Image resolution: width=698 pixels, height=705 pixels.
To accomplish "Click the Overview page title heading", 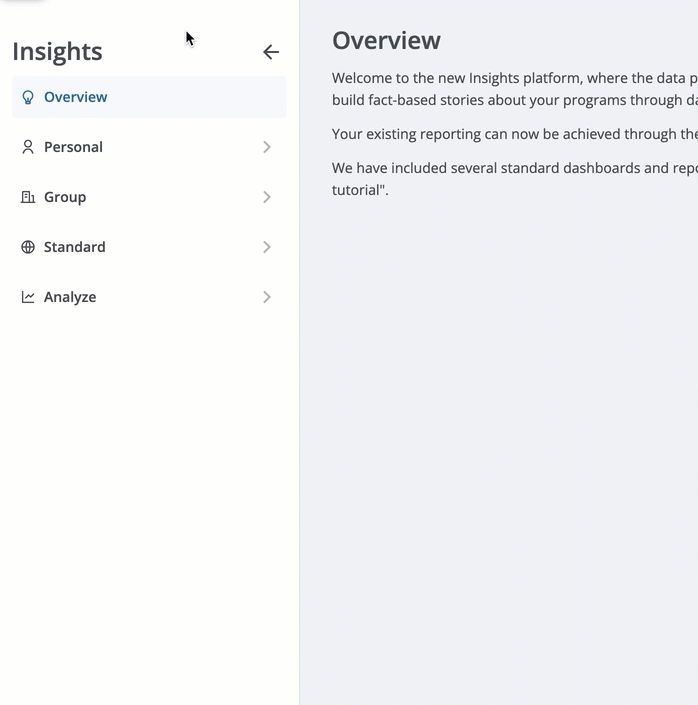I will [386, 40].
